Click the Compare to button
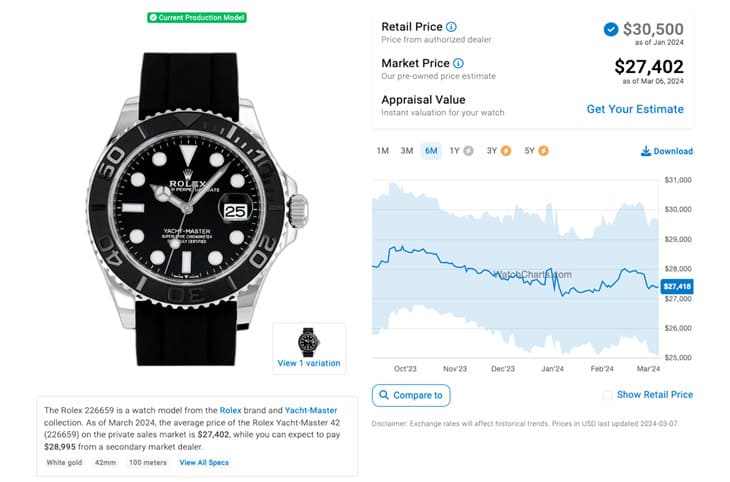 coord(411,395)
